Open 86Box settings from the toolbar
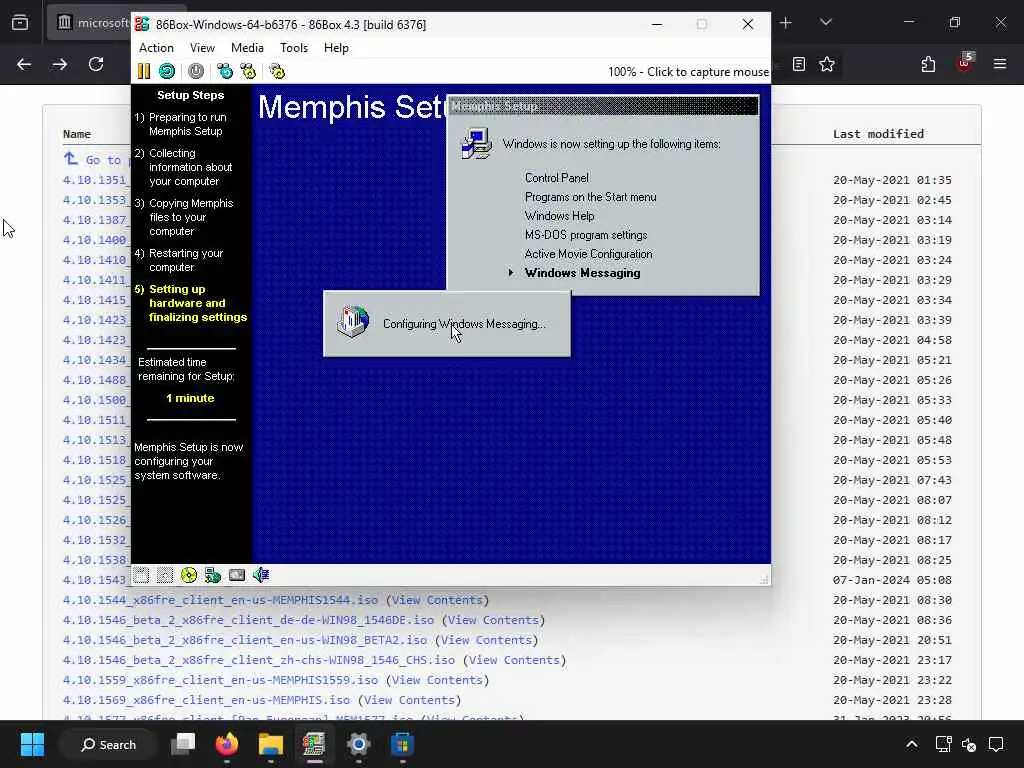 [278, 71]
